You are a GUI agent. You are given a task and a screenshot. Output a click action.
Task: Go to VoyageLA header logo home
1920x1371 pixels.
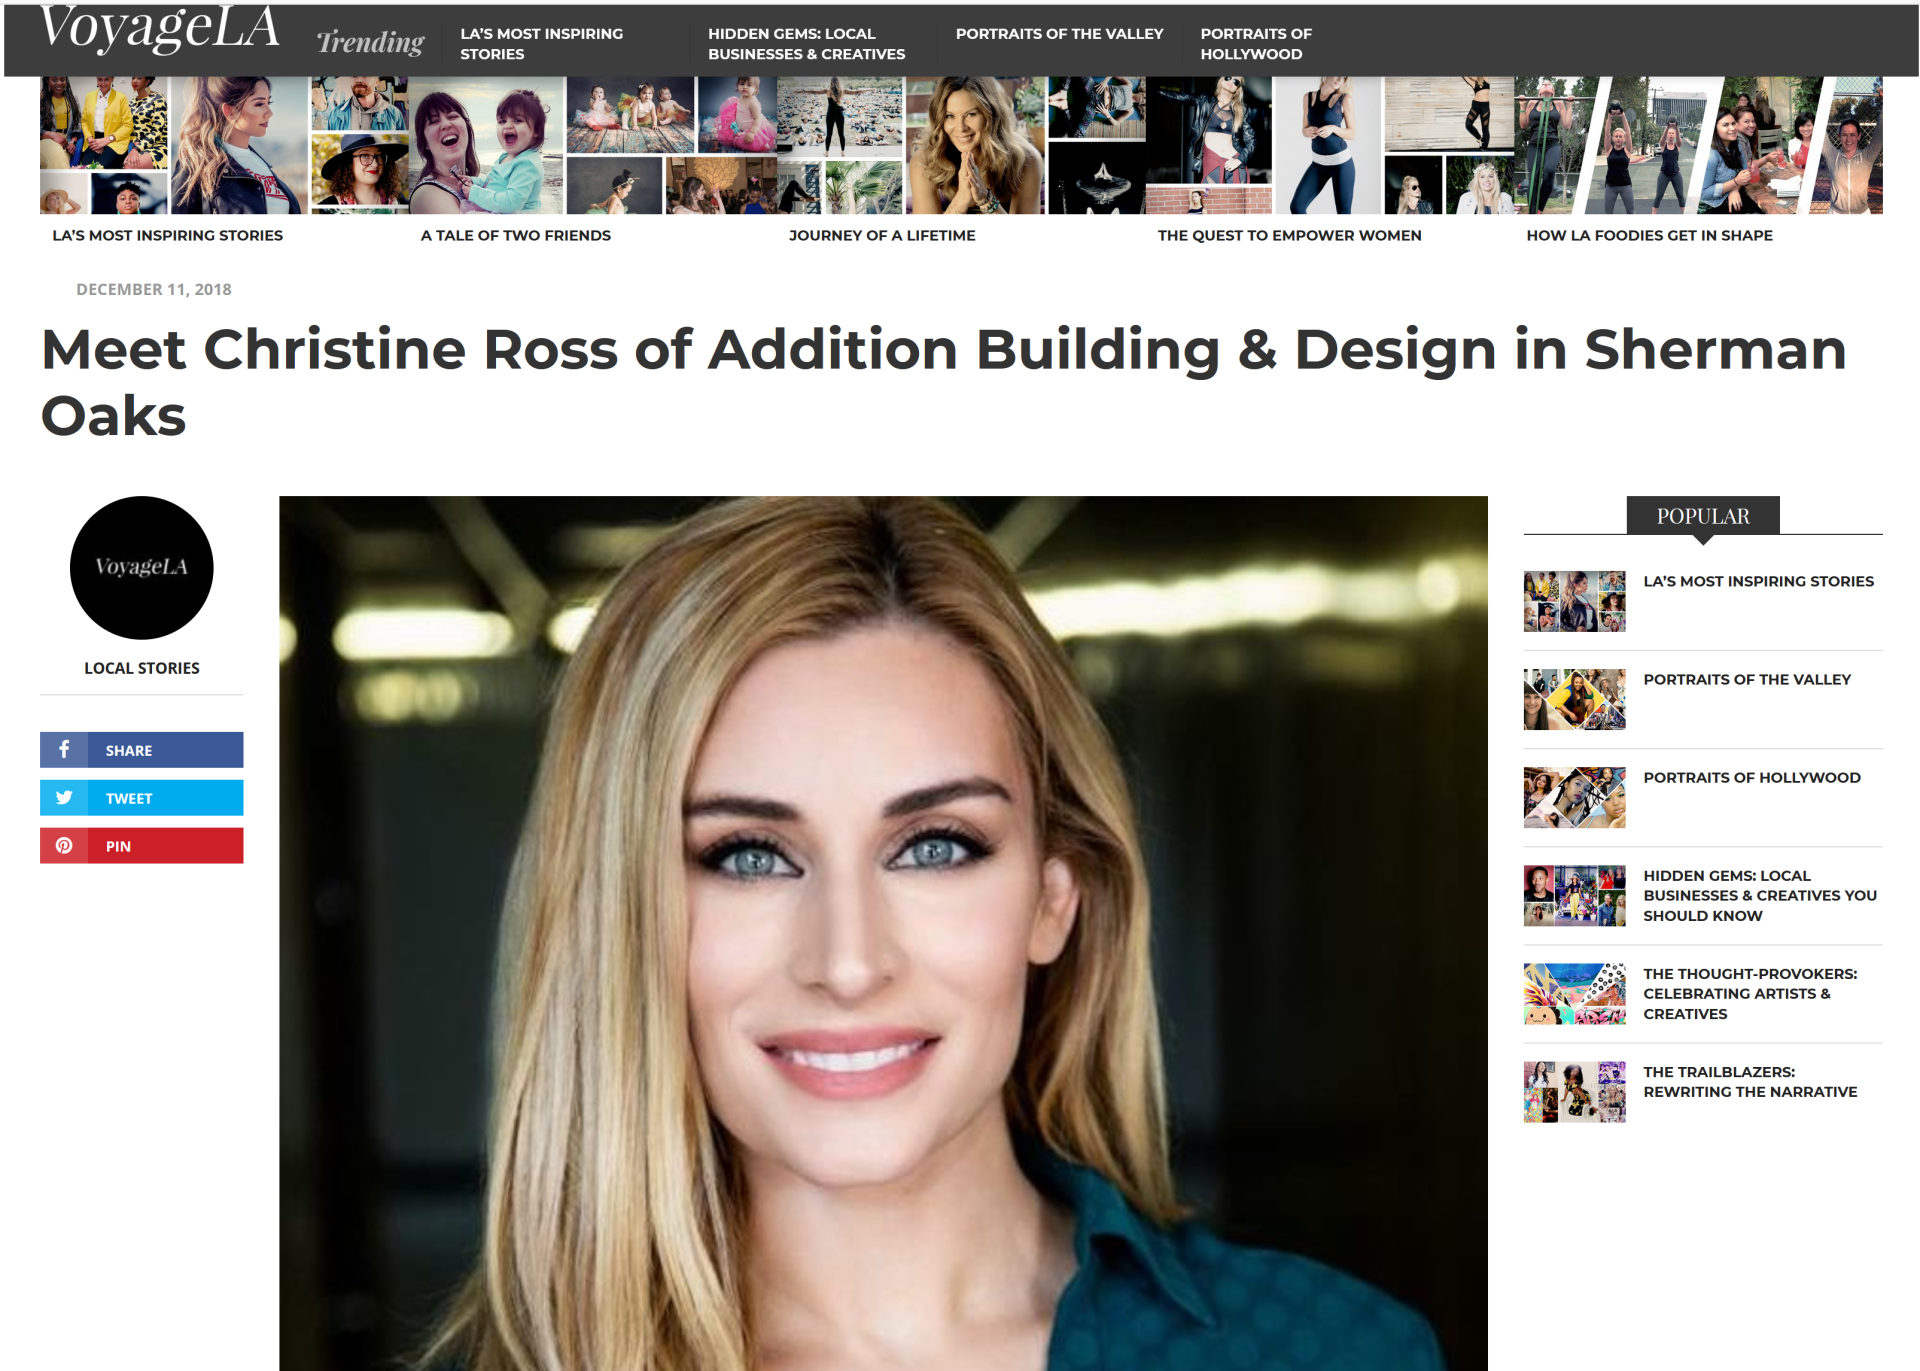click(x=159, y=28)
